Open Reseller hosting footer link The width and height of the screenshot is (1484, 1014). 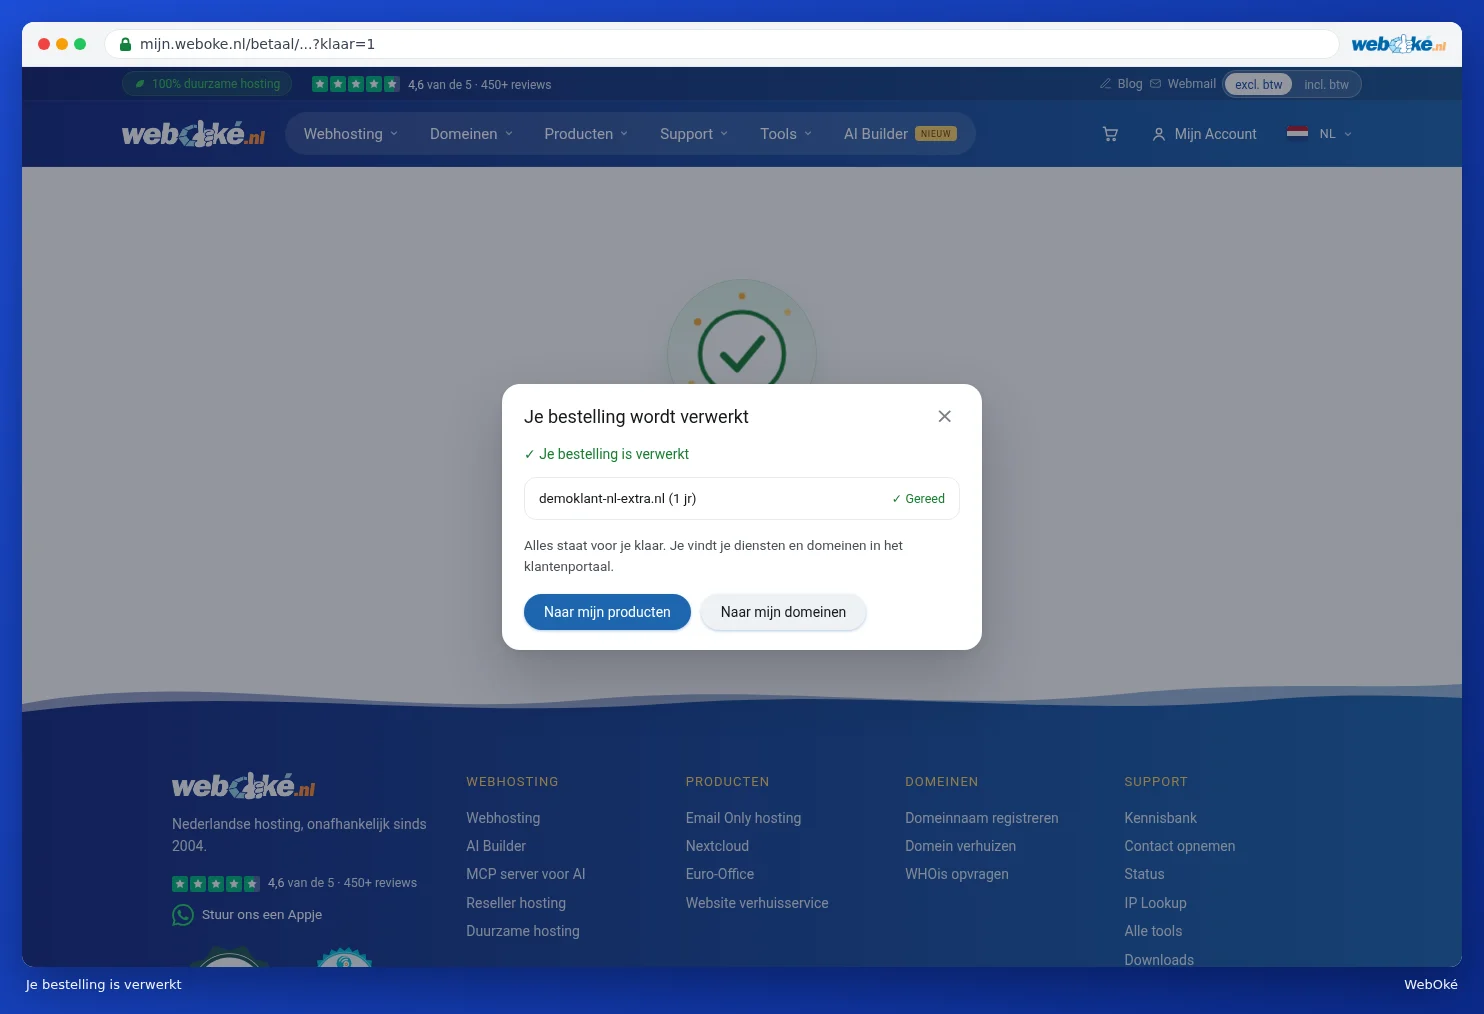pos(516,903)
